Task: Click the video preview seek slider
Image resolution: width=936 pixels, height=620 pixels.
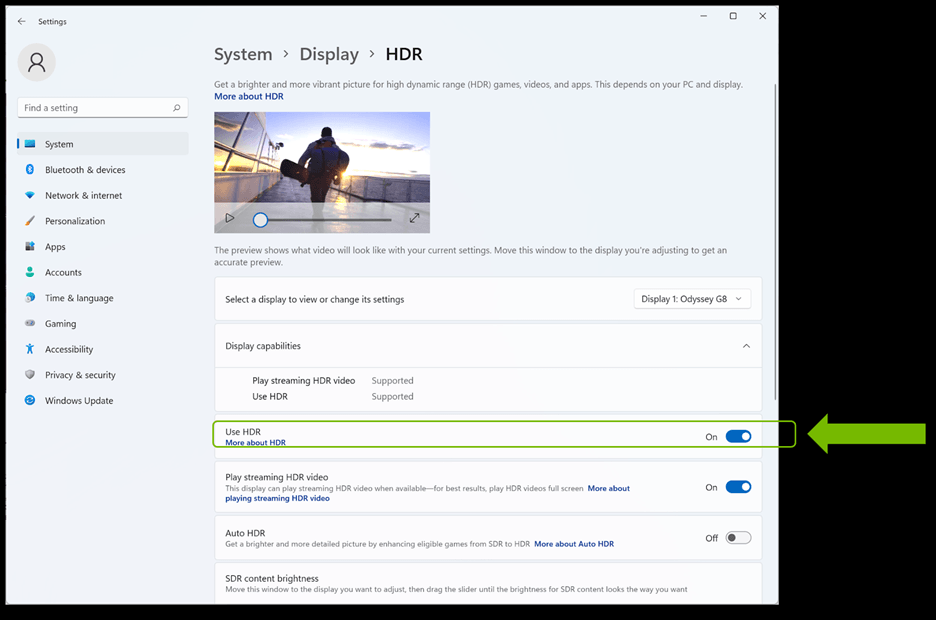Action: (325, 219)
